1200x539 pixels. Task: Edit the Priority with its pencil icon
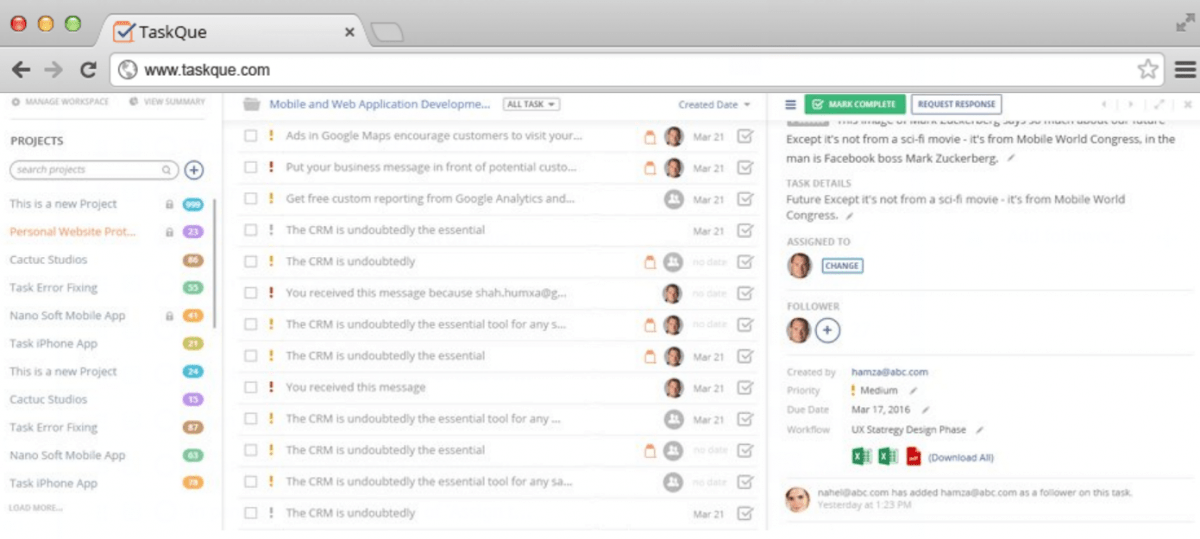pyautogui.click(x=913, y=391)
